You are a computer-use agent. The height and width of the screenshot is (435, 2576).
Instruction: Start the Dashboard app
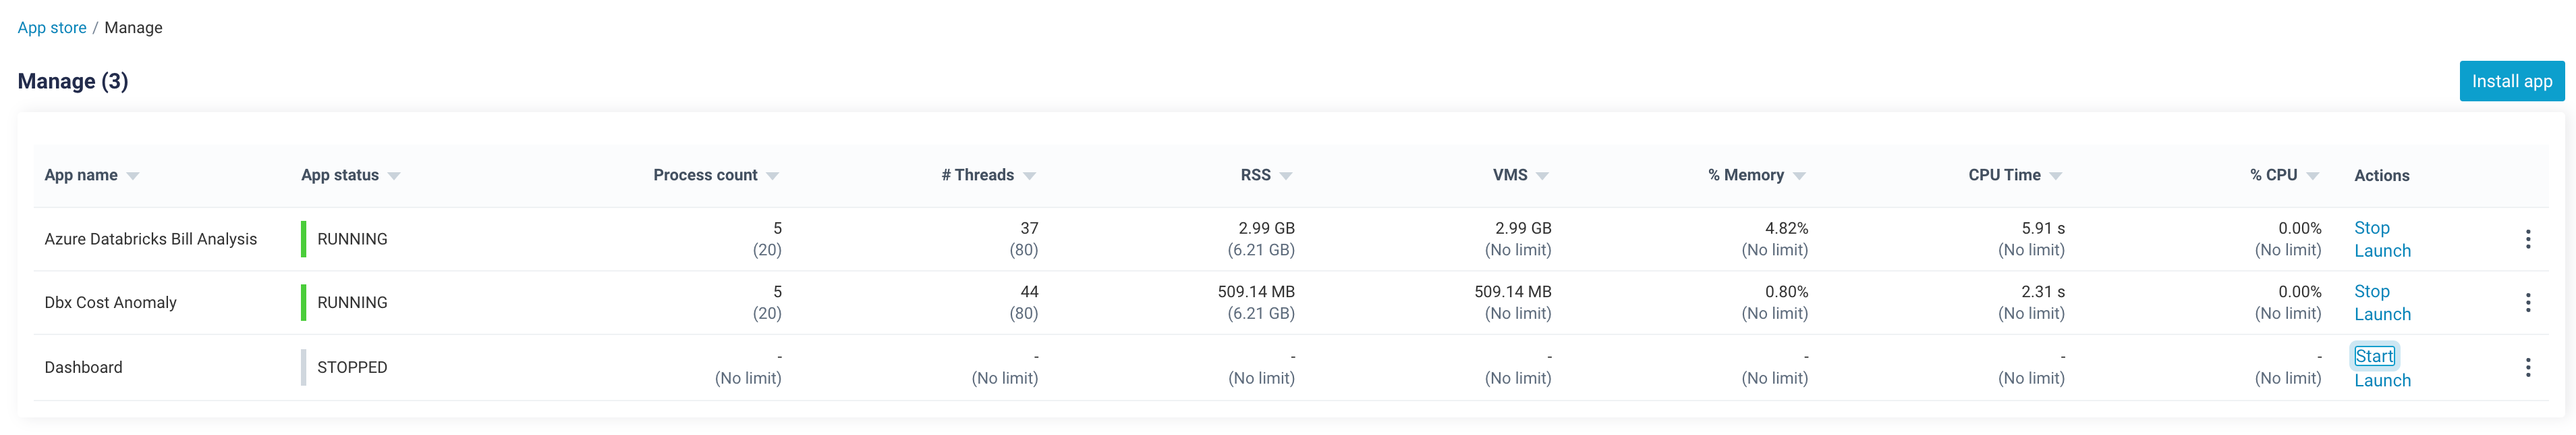click(2374, 356)
